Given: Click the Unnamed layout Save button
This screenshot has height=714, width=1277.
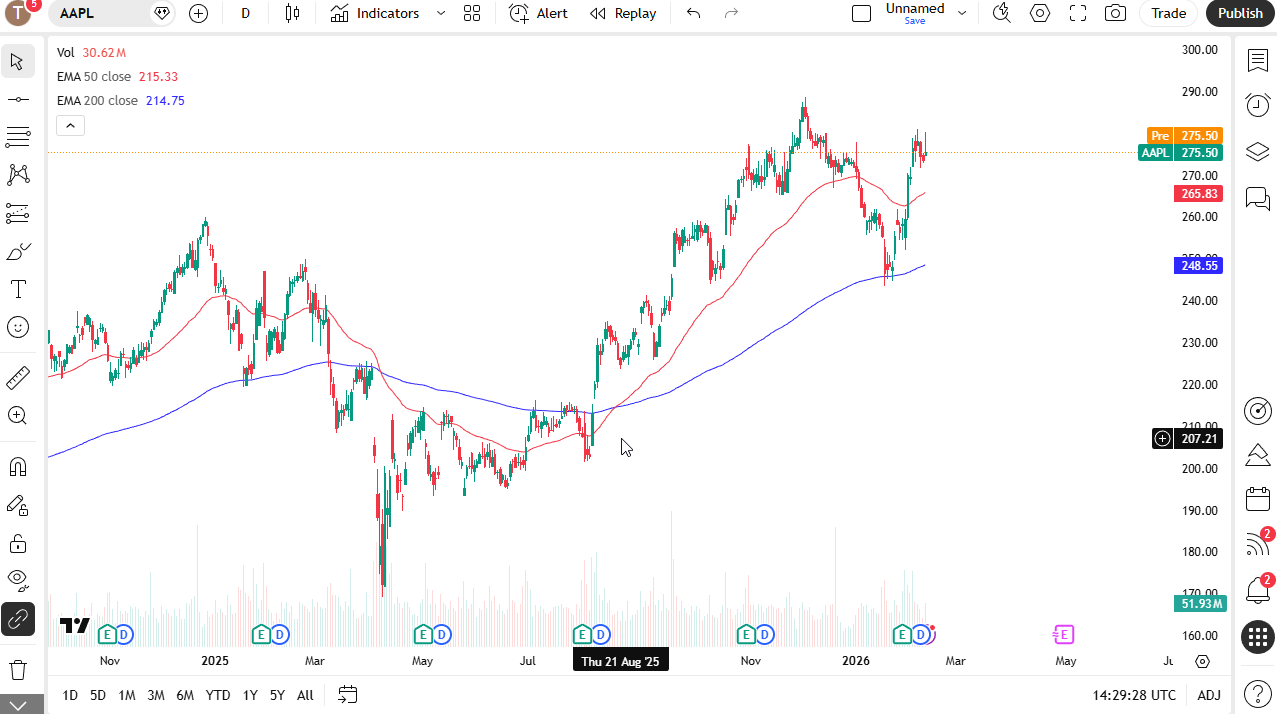Looking at the screenshot, I should (915, 20).
